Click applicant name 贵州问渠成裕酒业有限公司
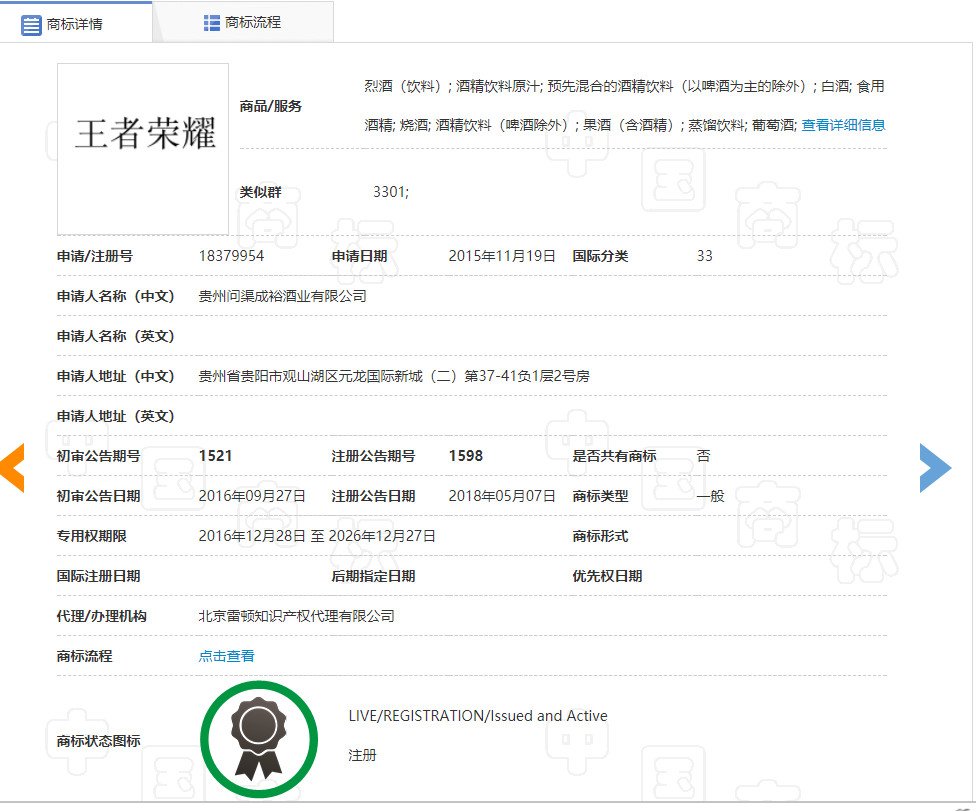 click(282, 296)
